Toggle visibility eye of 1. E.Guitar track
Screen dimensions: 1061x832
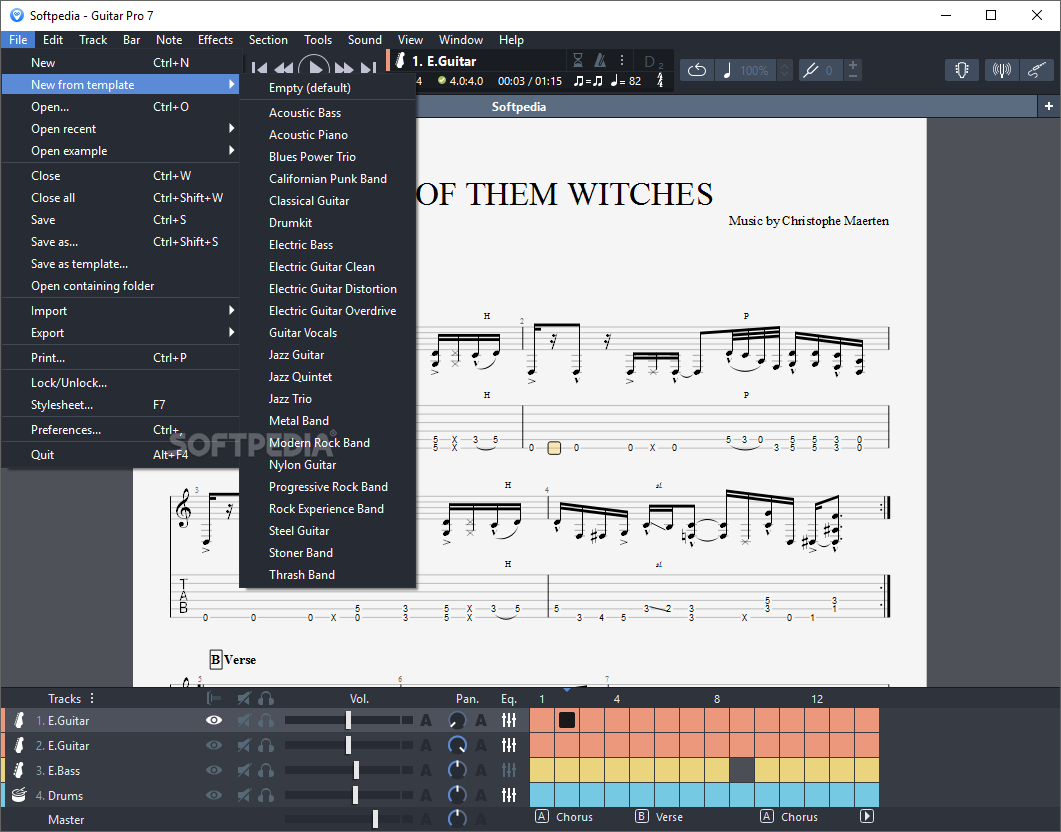coord(214,720)
